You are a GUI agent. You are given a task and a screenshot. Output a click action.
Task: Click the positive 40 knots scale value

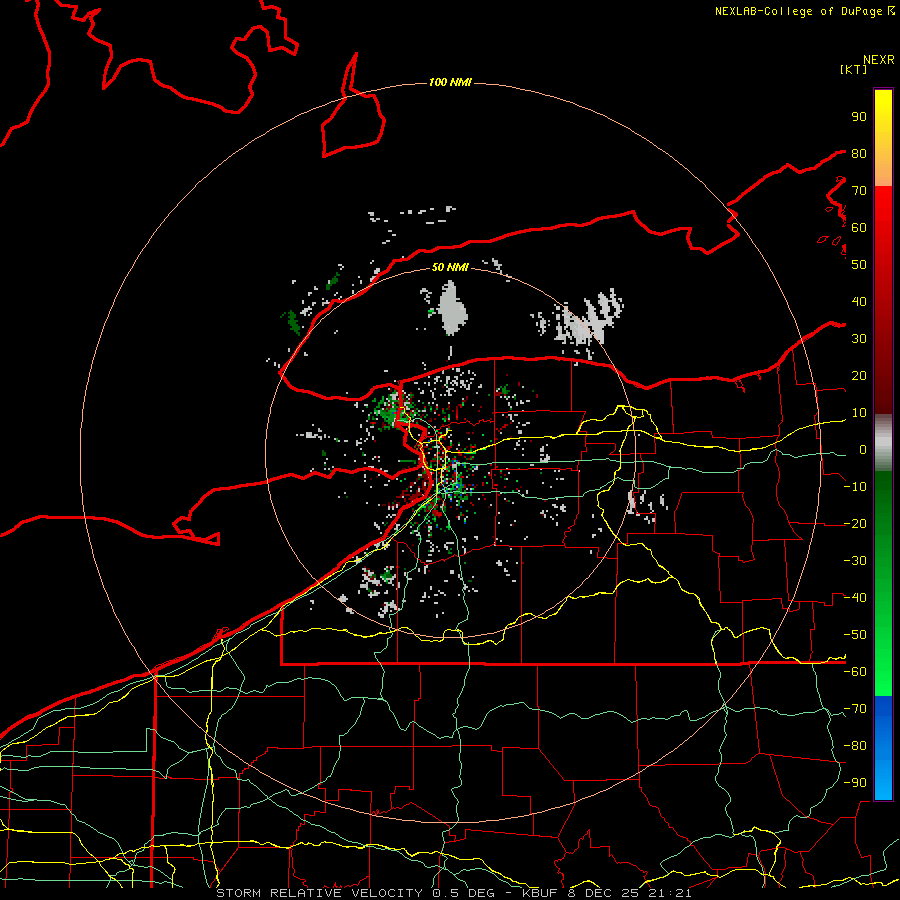859,302
